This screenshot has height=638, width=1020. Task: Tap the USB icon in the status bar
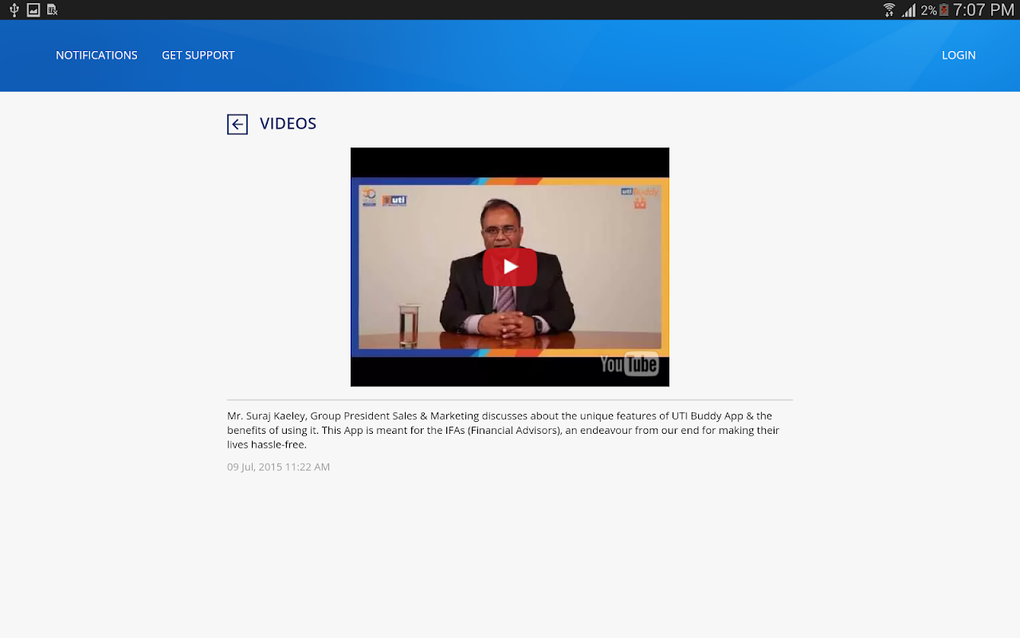click(14, 10)
